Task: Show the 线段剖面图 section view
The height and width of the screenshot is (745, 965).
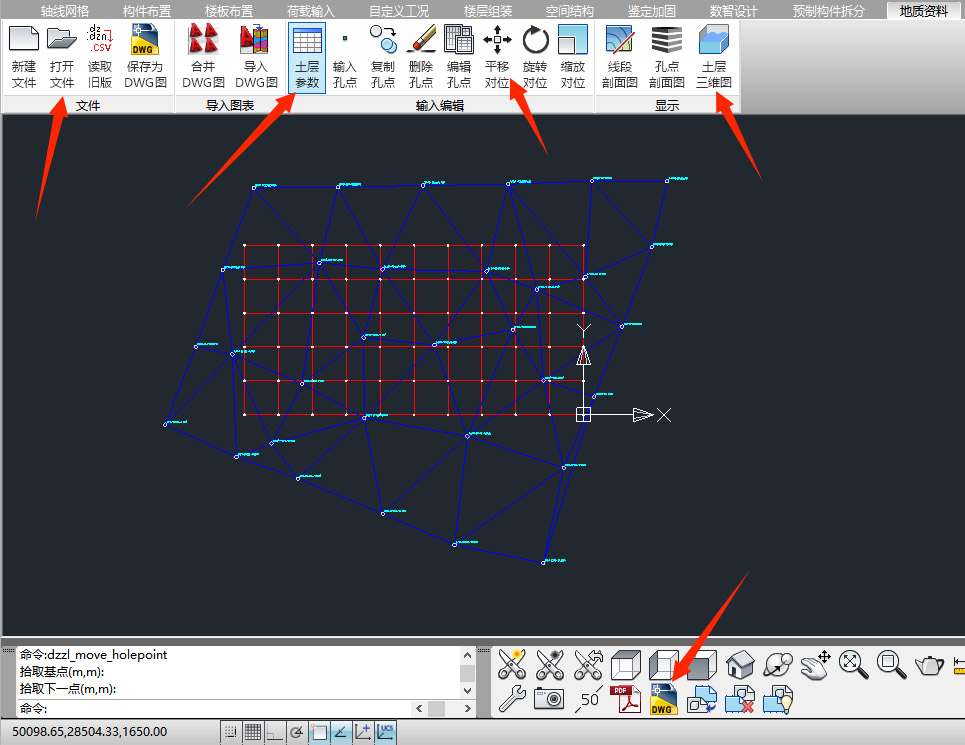Action: [619, 57]
